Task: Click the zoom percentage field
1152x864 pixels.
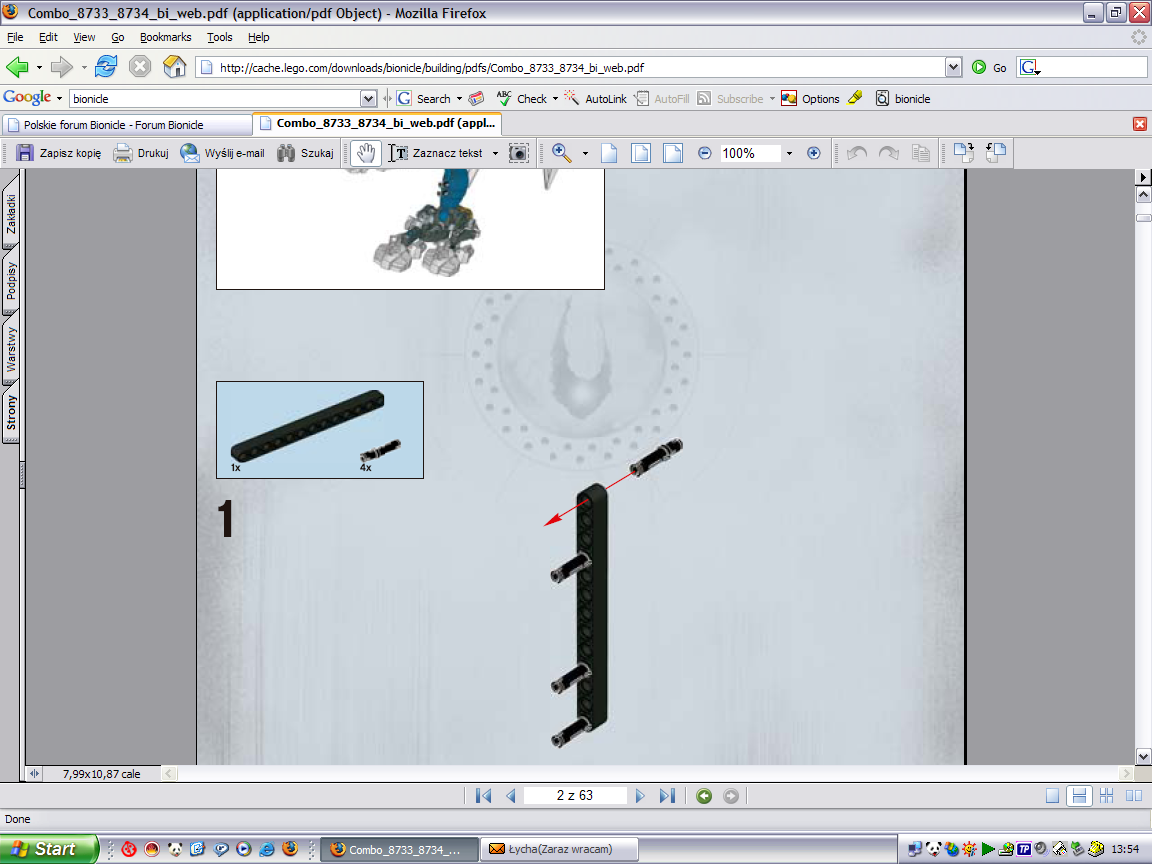Action: pyautogui.click(x=749, y=153)
